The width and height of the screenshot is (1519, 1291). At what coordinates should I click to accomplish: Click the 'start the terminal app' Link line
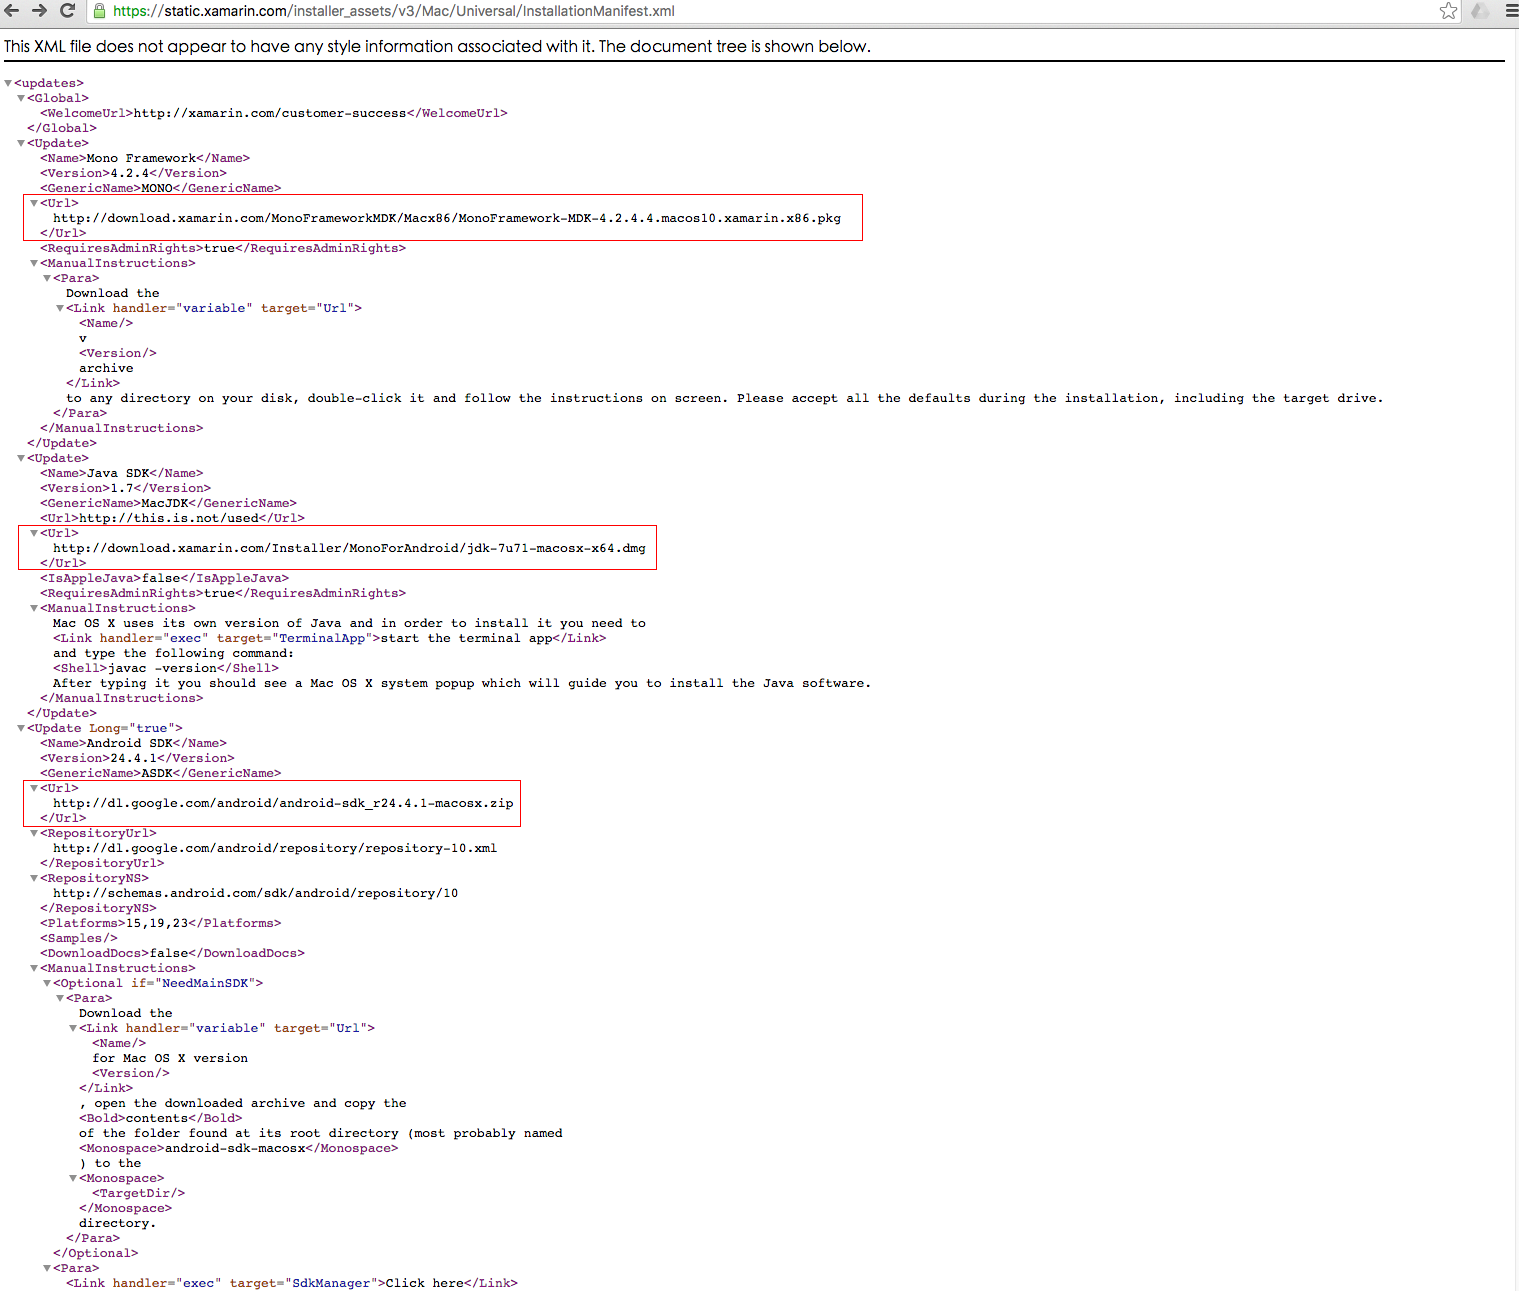[x=329, y=639]
